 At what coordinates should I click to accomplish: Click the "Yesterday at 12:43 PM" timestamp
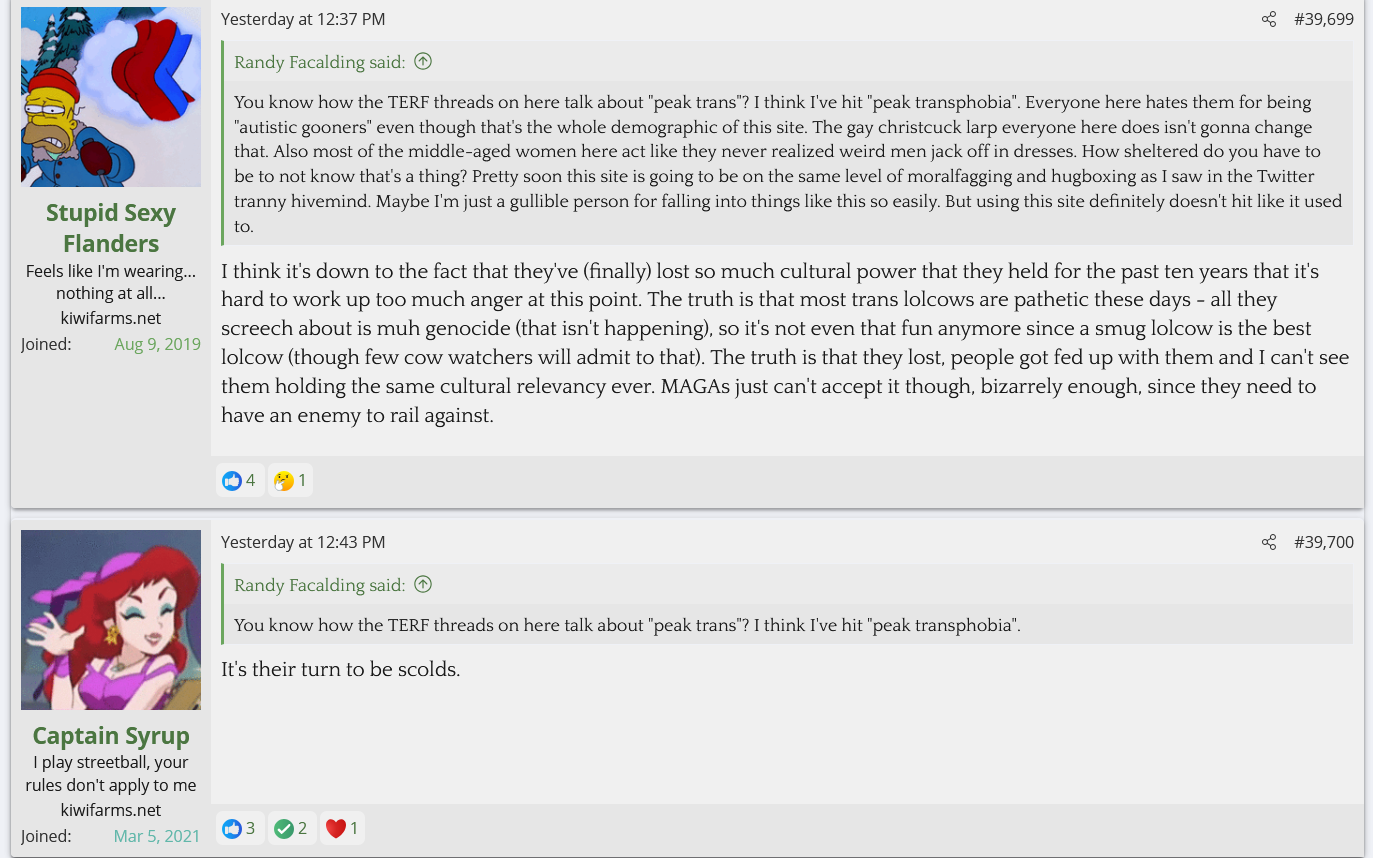tap(303, 542)
